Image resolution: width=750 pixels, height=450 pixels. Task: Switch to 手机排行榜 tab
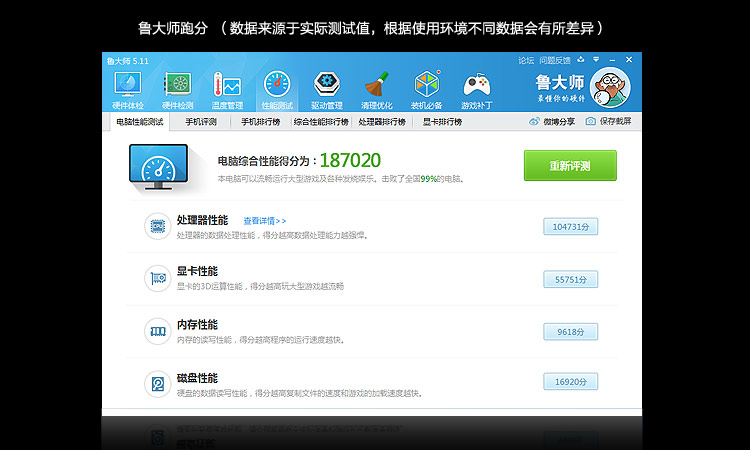point(260,122)
